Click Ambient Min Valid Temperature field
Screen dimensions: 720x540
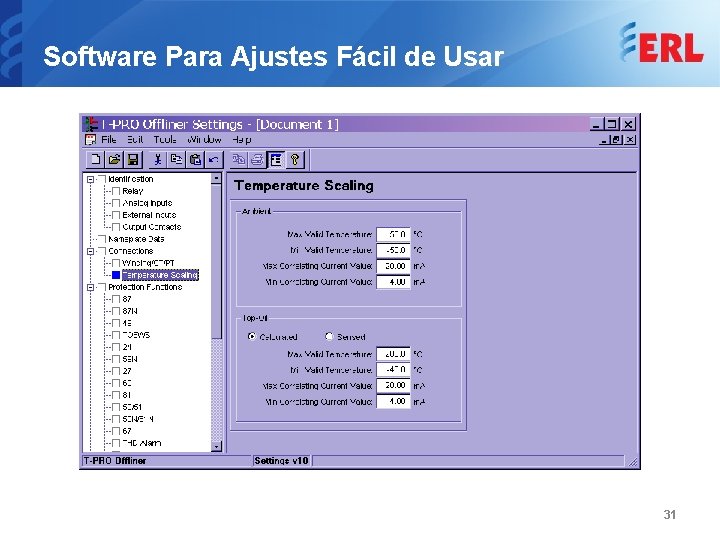point(393,250)
